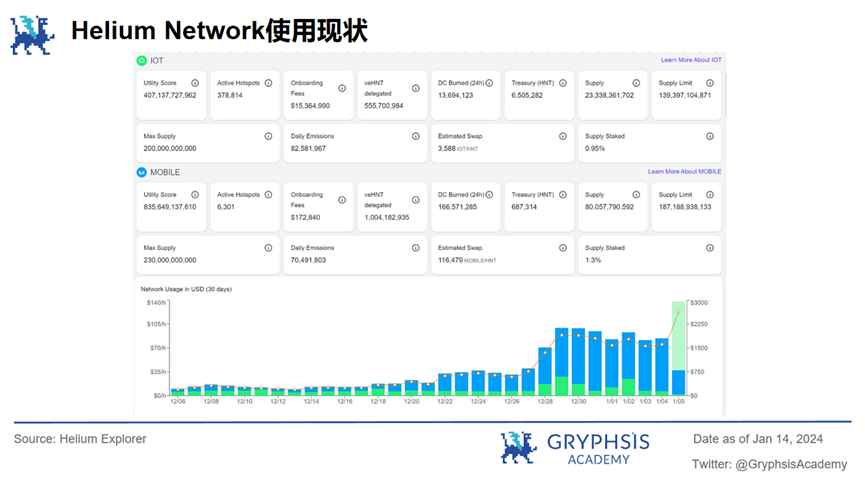The image size is (865, 479).
Task: Click the blue gryphon logo beside slide title
Action: click(33, 33)
